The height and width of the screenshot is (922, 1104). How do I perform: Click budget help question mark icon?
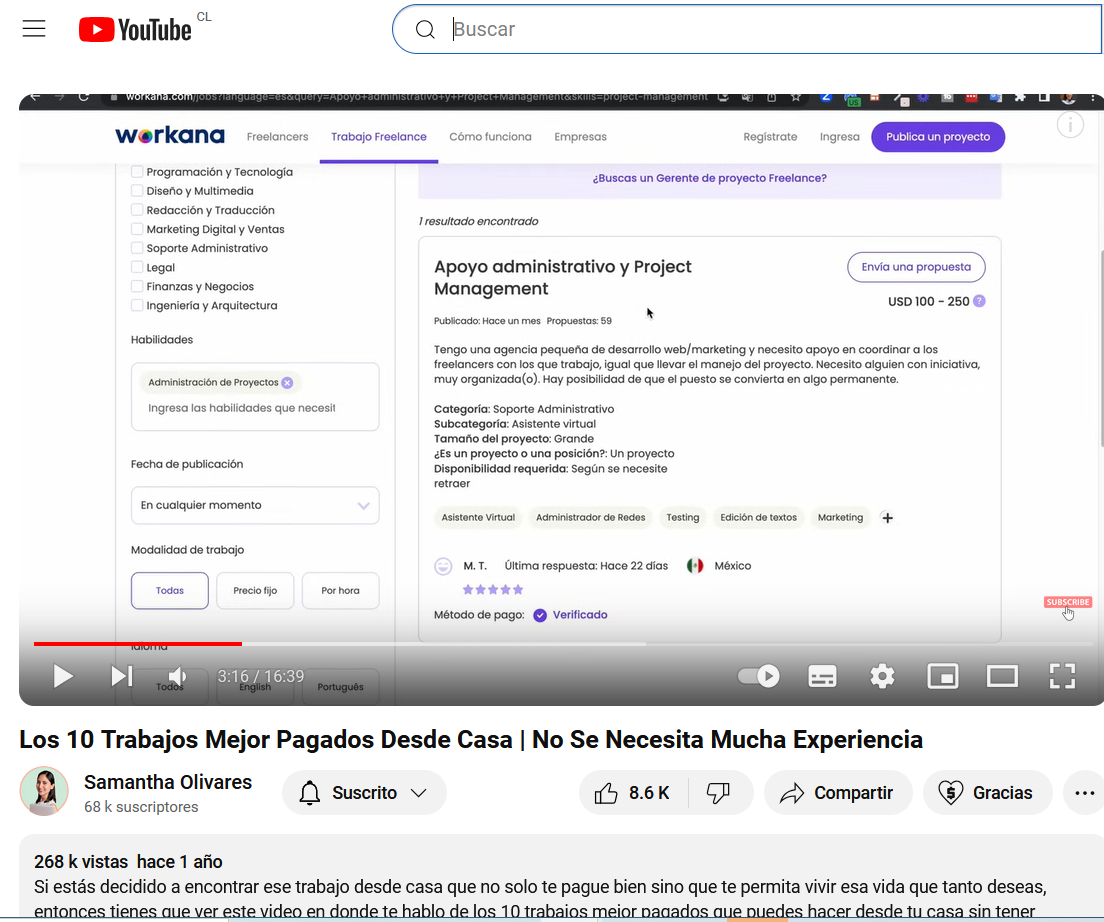click(x=979, y=301)
